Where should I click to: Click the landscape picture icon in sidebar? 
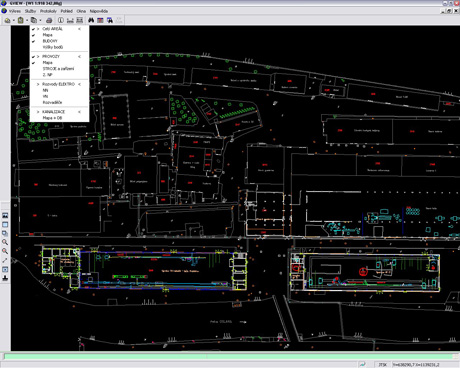click(5, 216)
